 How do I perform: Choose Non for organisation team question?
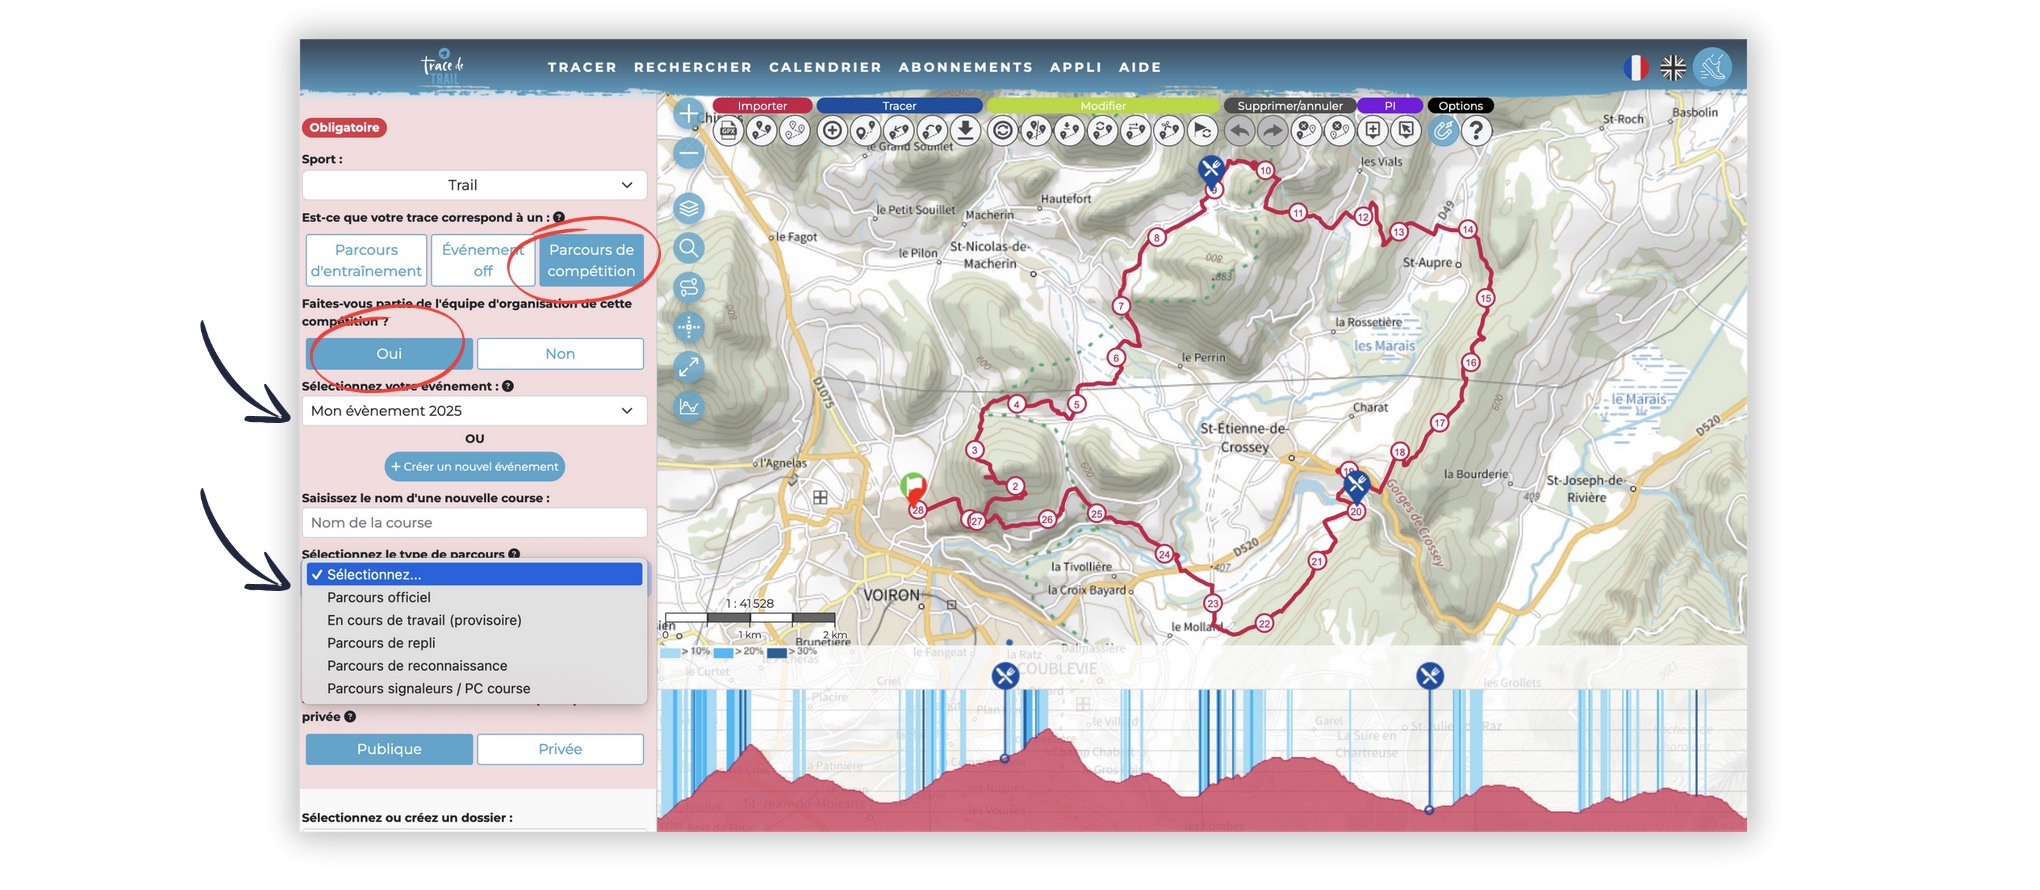(x=559, y=354)
